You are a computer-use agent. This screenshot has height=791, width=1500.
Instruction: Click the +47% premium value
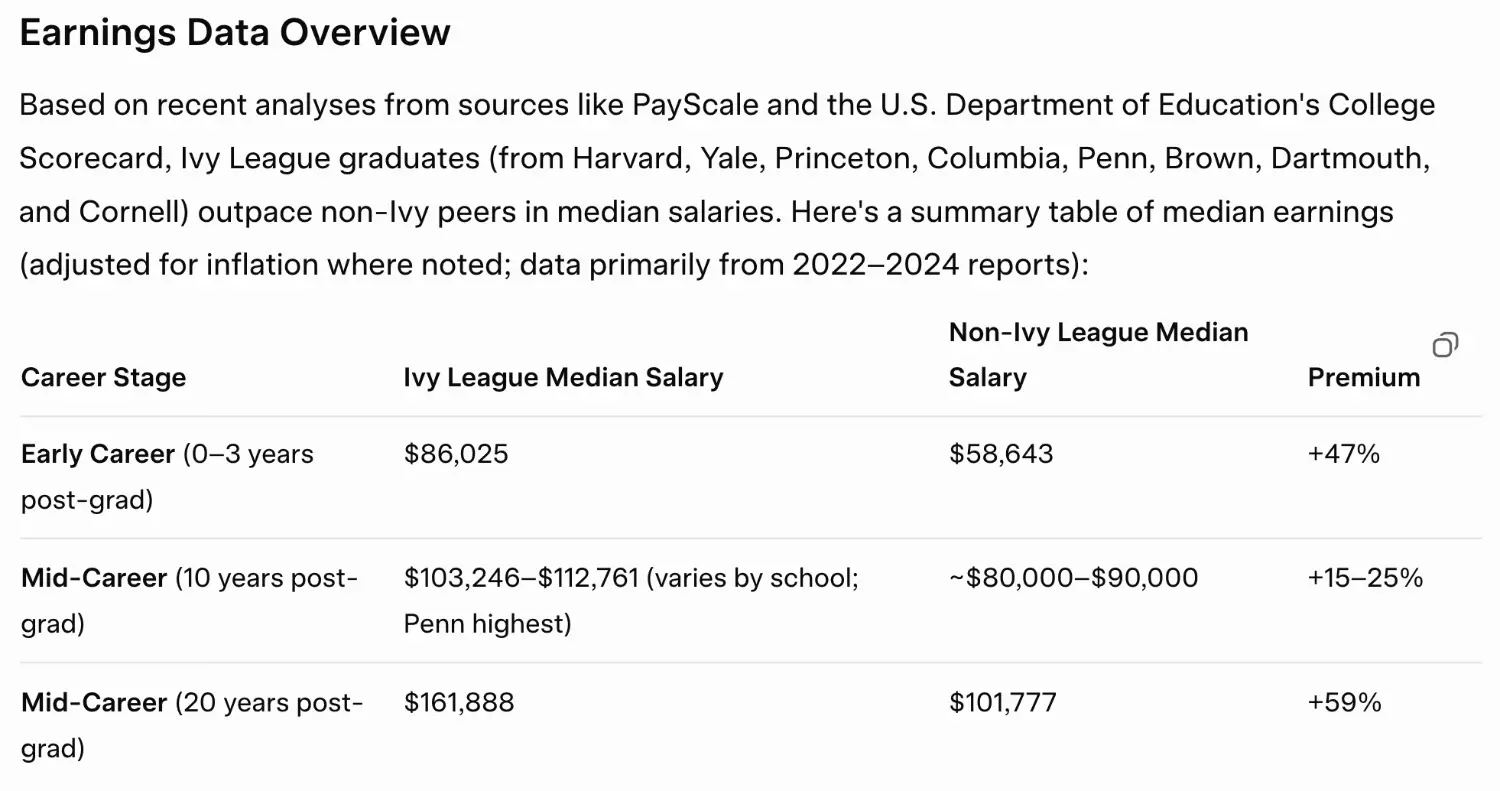click(x=1343, y=454)
